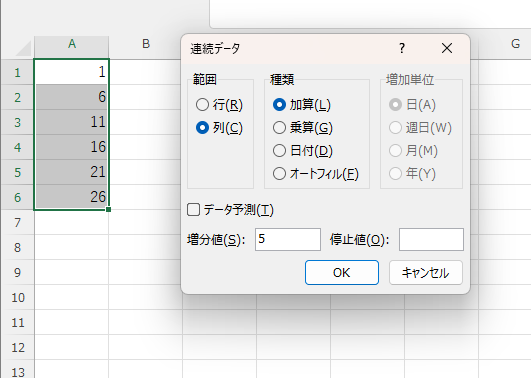Viewport: 531px width, 378px height.
Task: Click the select-all corner triangle of sheet
Action: click(x=23, y=48)
